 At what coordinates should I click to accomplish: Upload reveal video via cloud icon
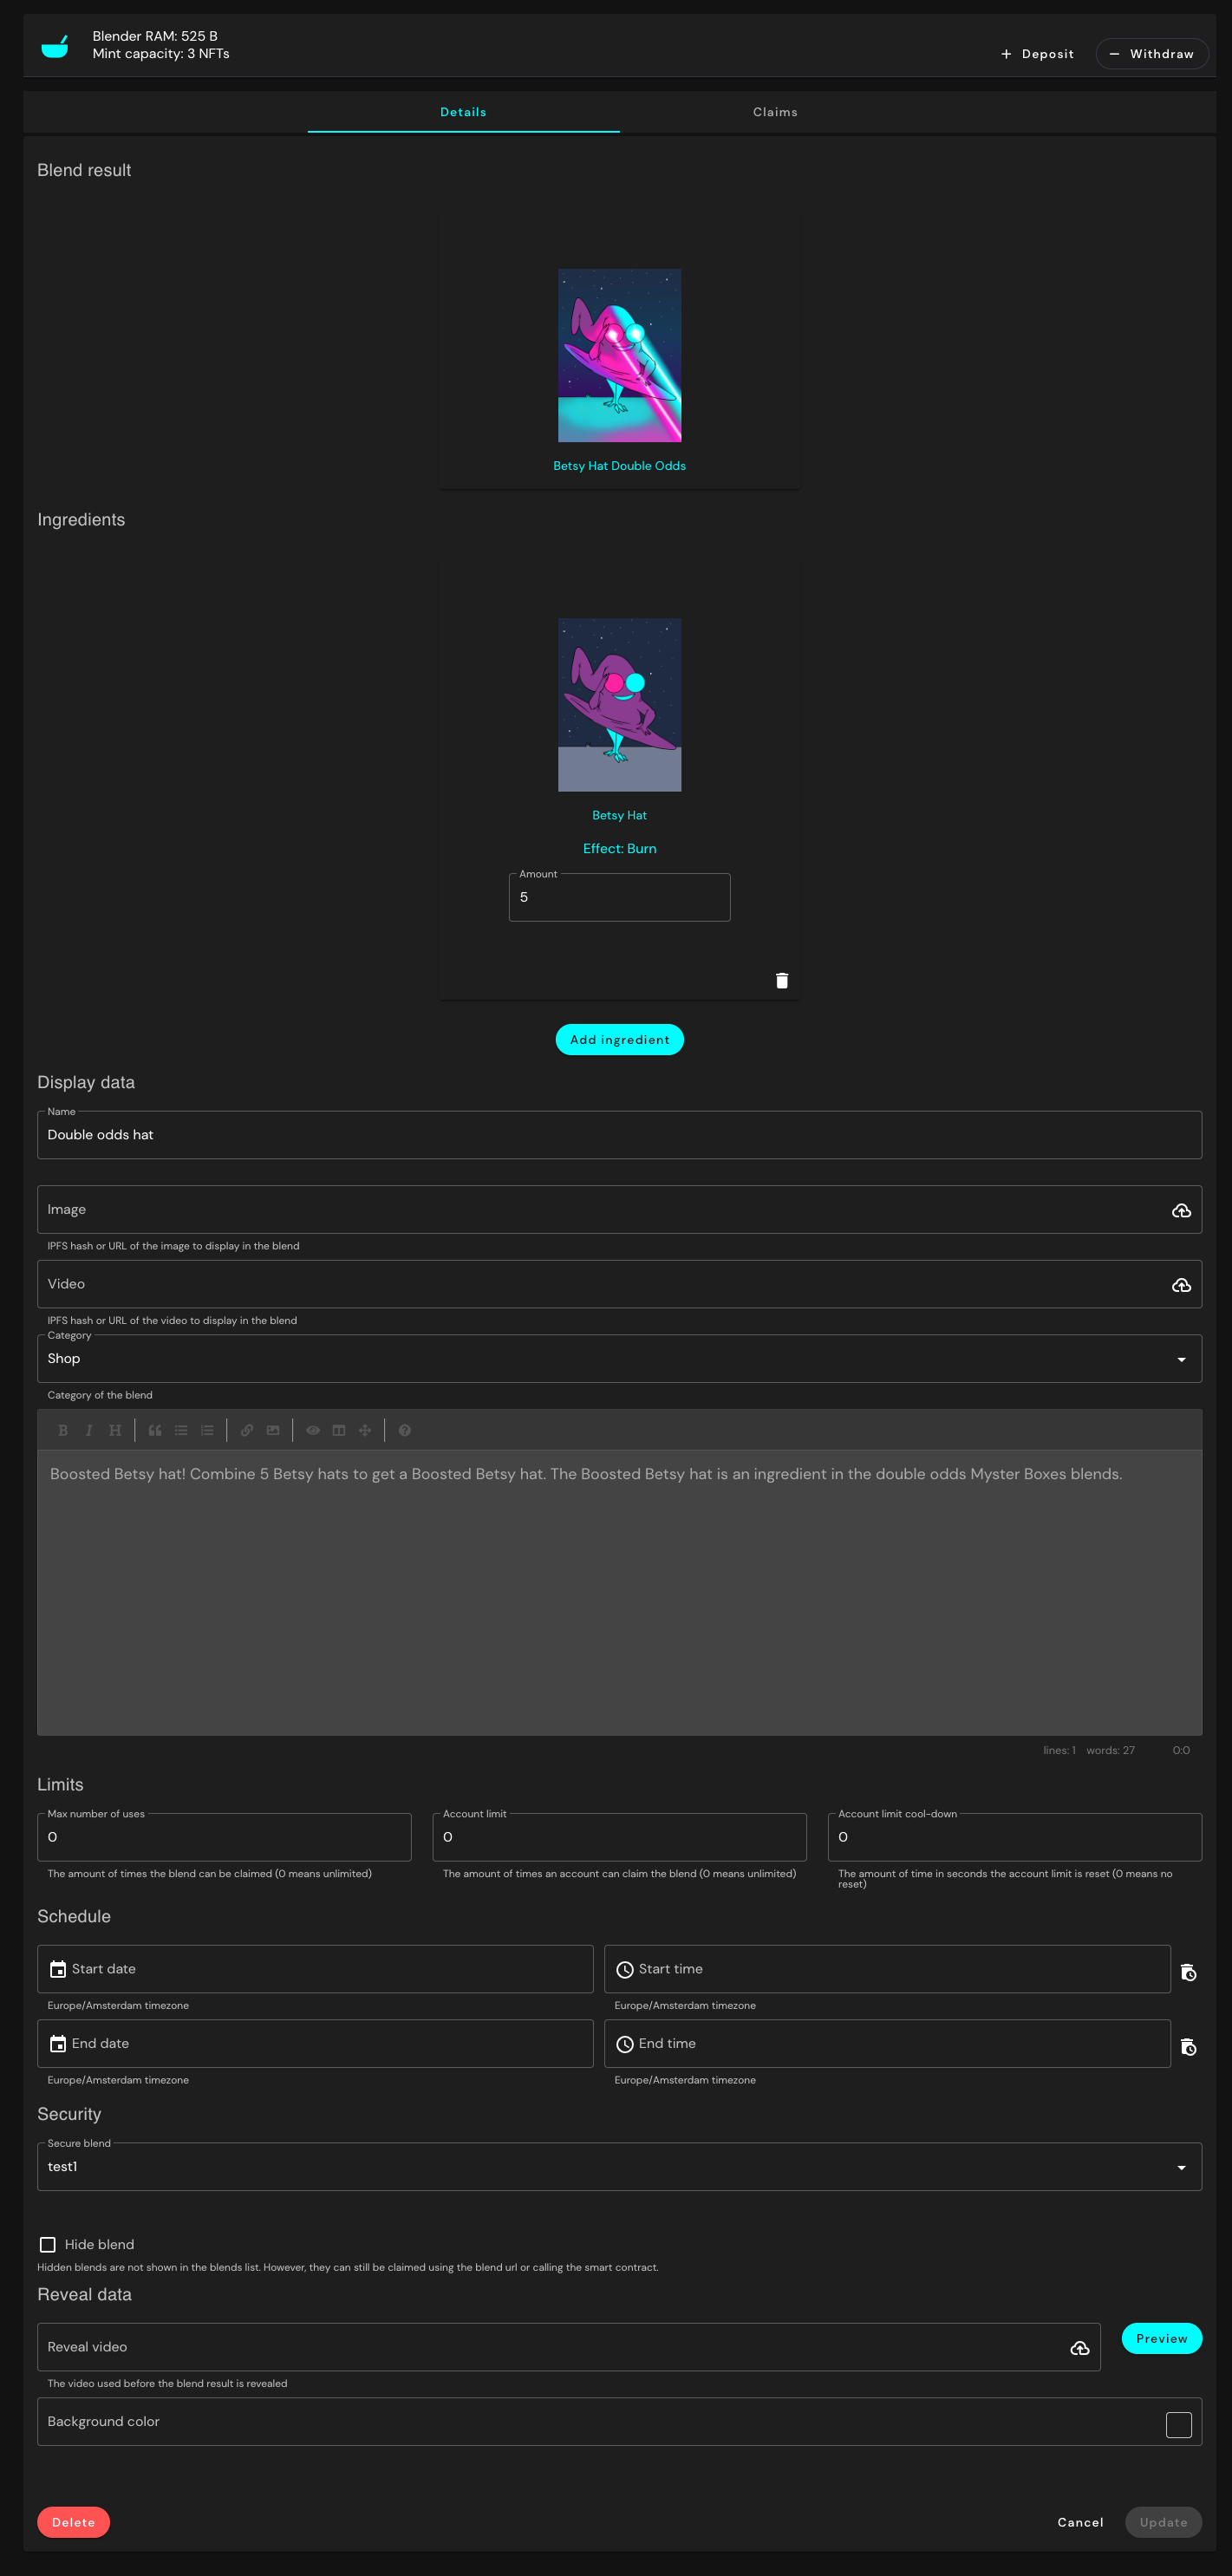(x=1080, y=2347)
